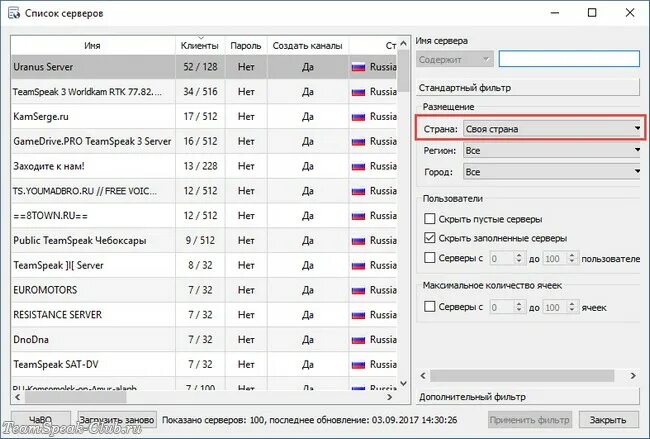Image resolution: width=650 pixels, height=439 pixels.
Task: Click filter panel horizontal scroll right arrow
Action: (x=633, y=376)
